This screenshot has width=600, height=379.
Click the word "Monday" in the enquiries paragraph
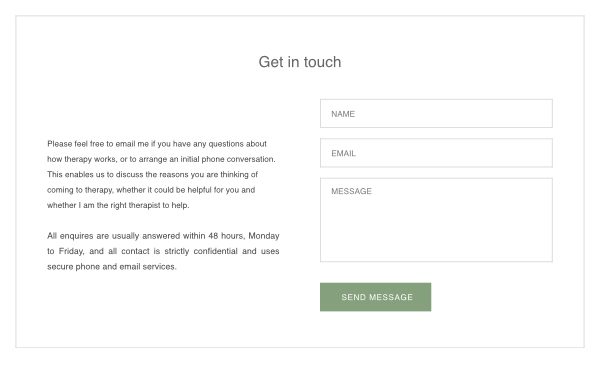tap(264, 236)
